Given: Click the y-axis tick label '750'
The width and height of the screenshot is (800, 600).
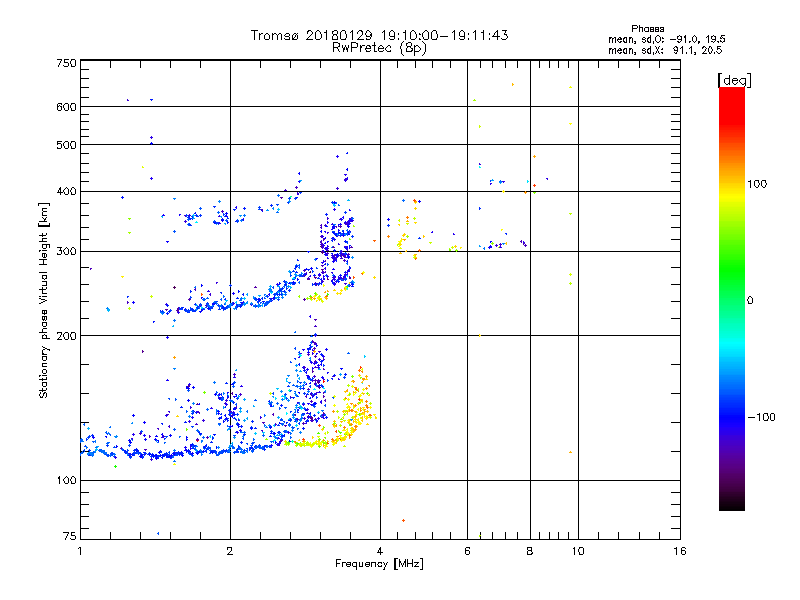Looking at the screenshot, I should 66,63.
